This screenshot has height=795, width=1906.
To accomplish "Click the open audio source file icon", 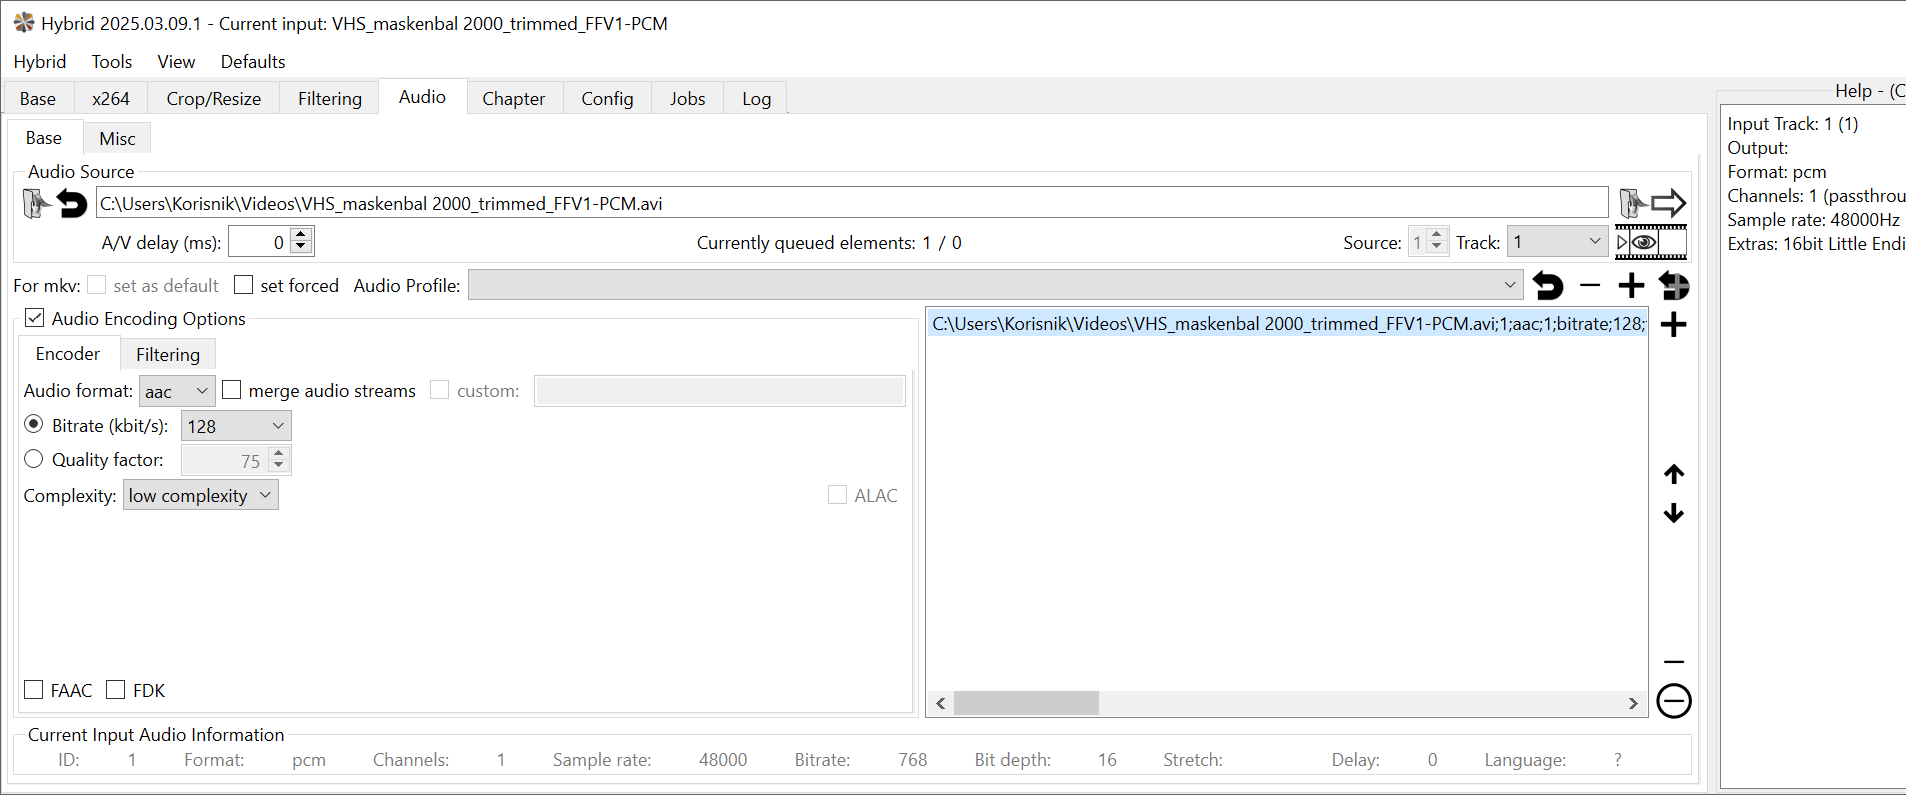I will coord(35,204).
